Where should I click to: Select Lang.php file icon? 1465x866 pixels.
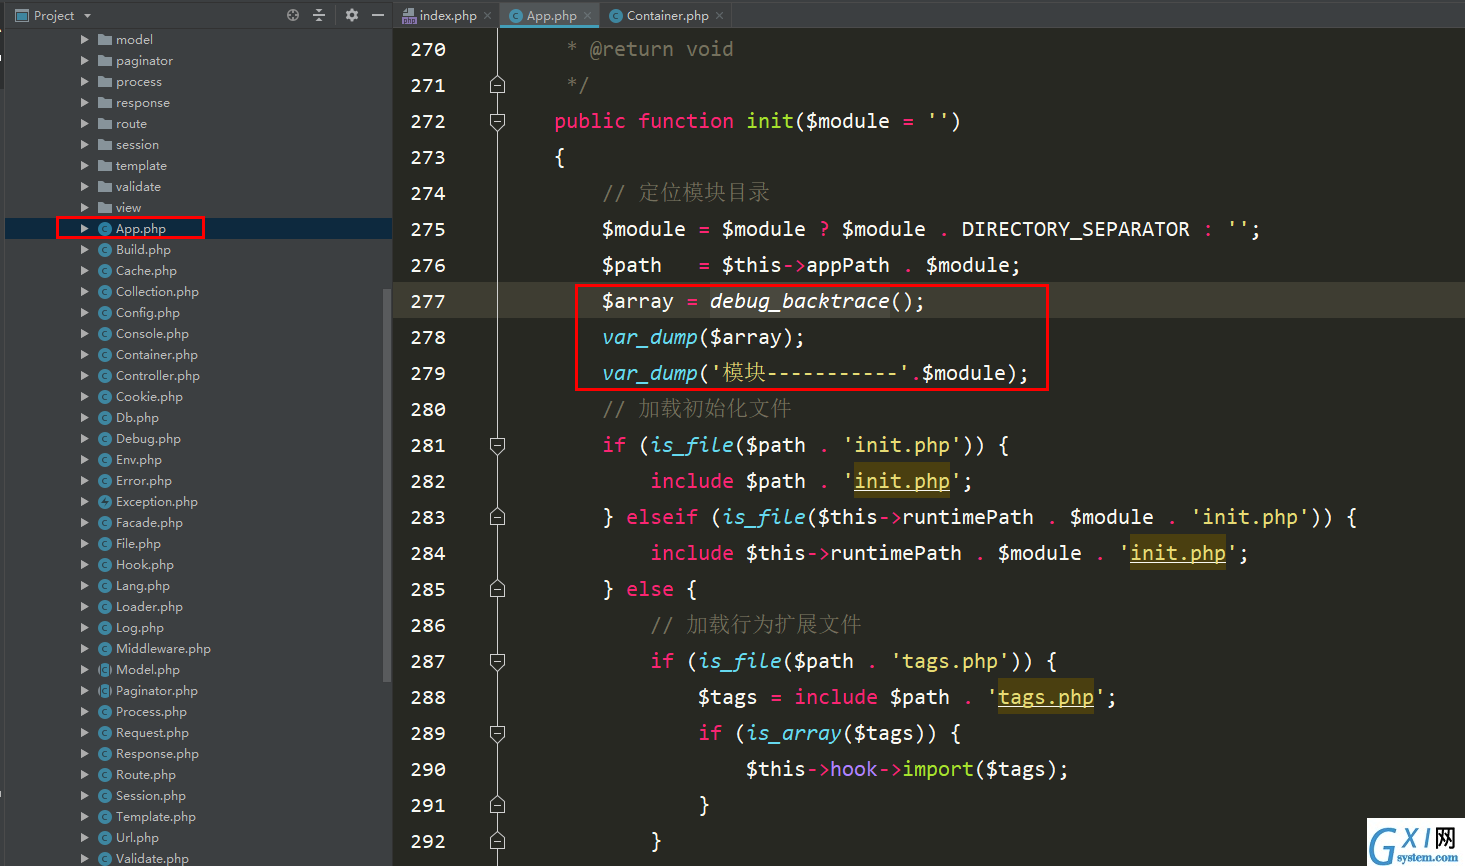[x=105, y=586]
